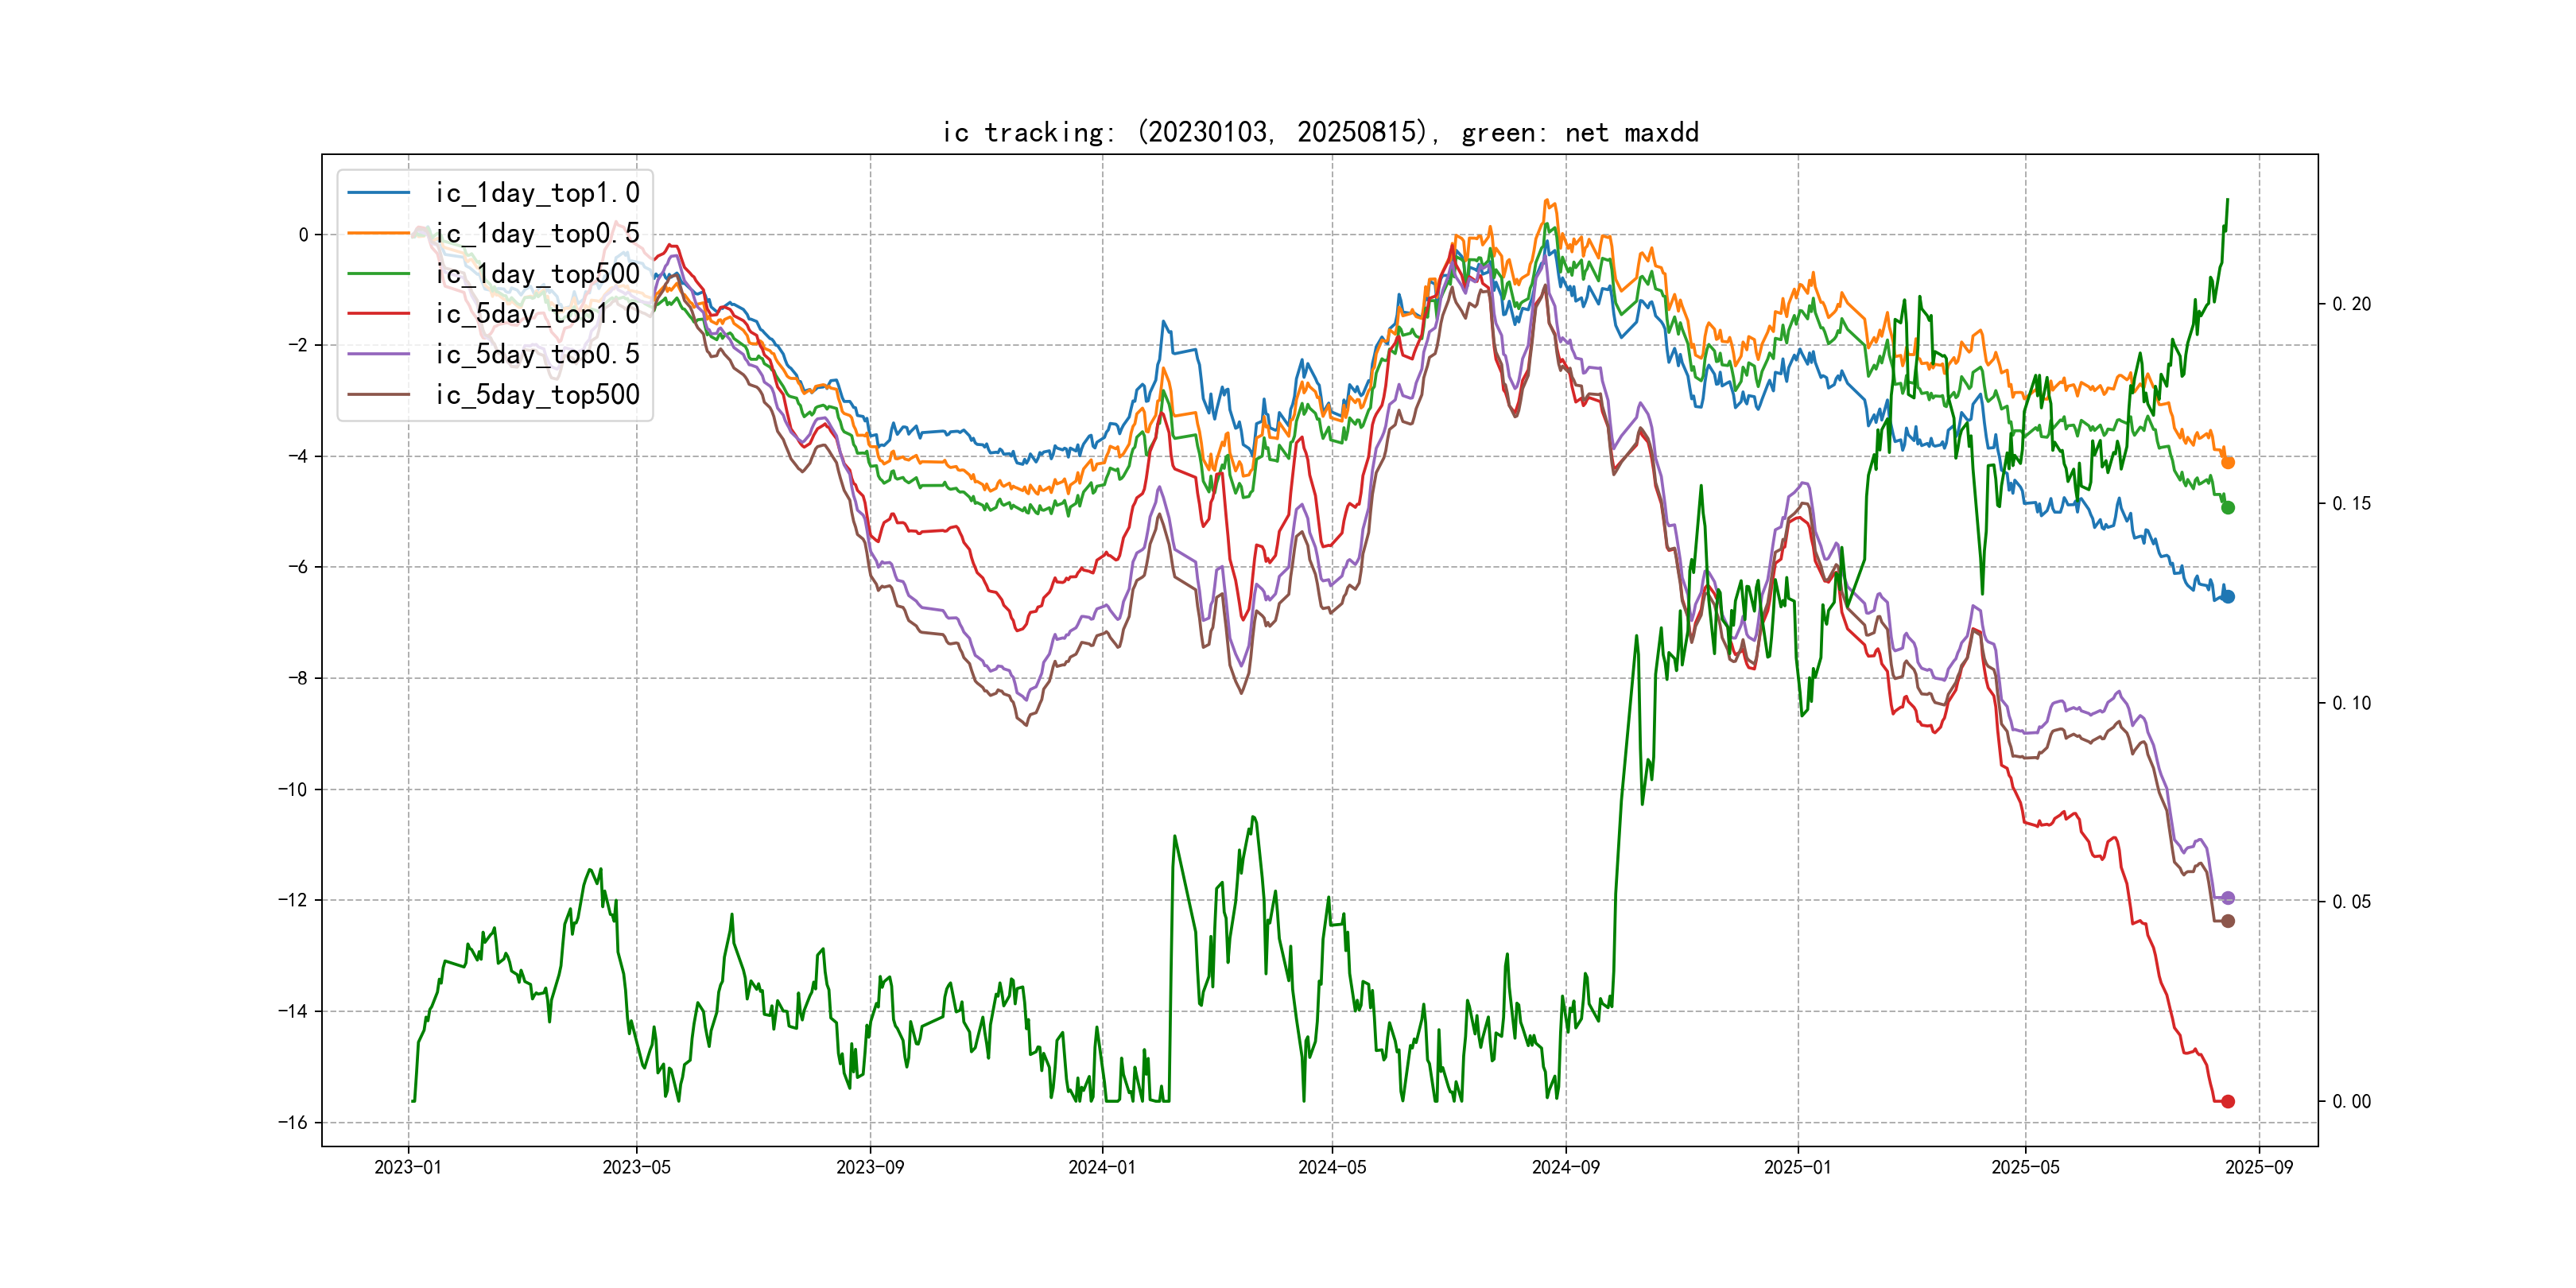Click the ic_1day_top500 legend label
Viewport: 2576px width, 1288px height.
[x=537, y=274]
